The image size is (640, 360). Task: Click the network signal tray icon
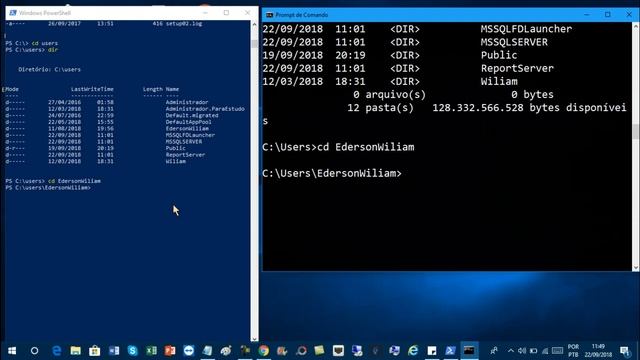[x=545, y=351]
